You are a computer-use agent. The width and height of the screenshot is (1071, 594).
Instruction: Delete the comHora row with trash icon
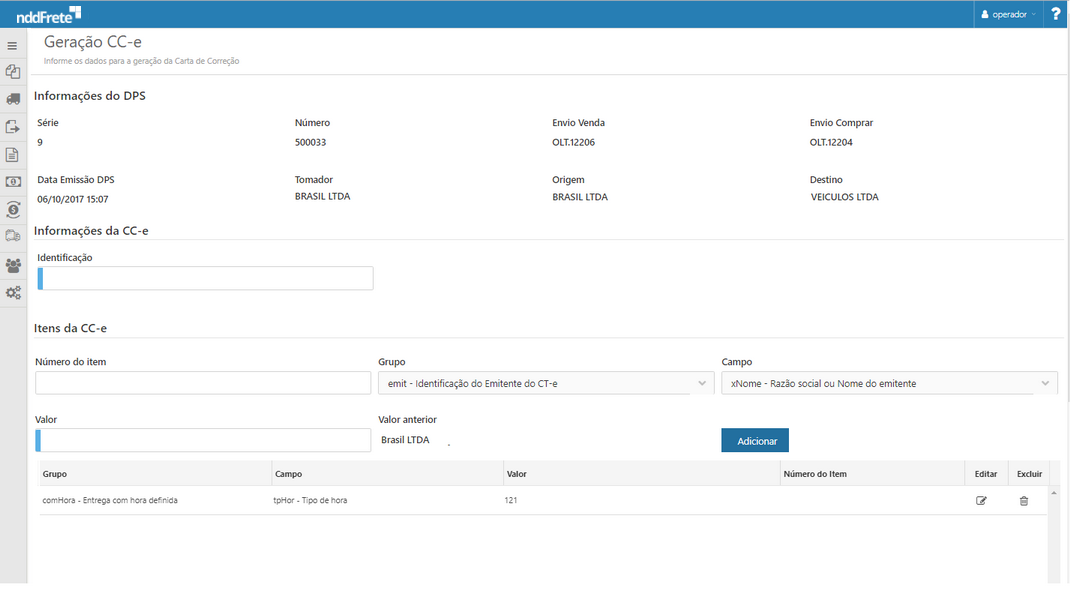pyautogui.click(x=1023, y=501)
